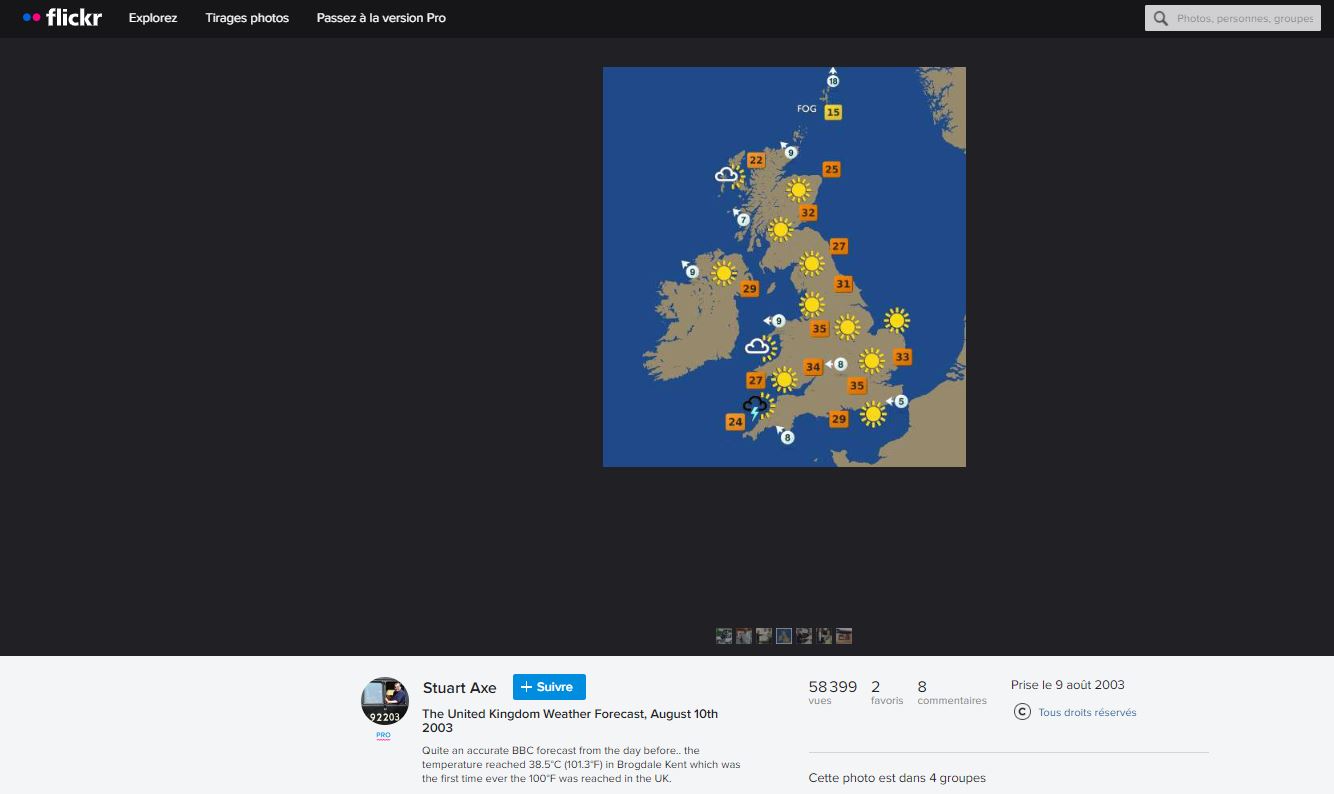The image size is (1334, 794).
Task: Click Passez à la version Pro
Action: click(x=381, y=18)
